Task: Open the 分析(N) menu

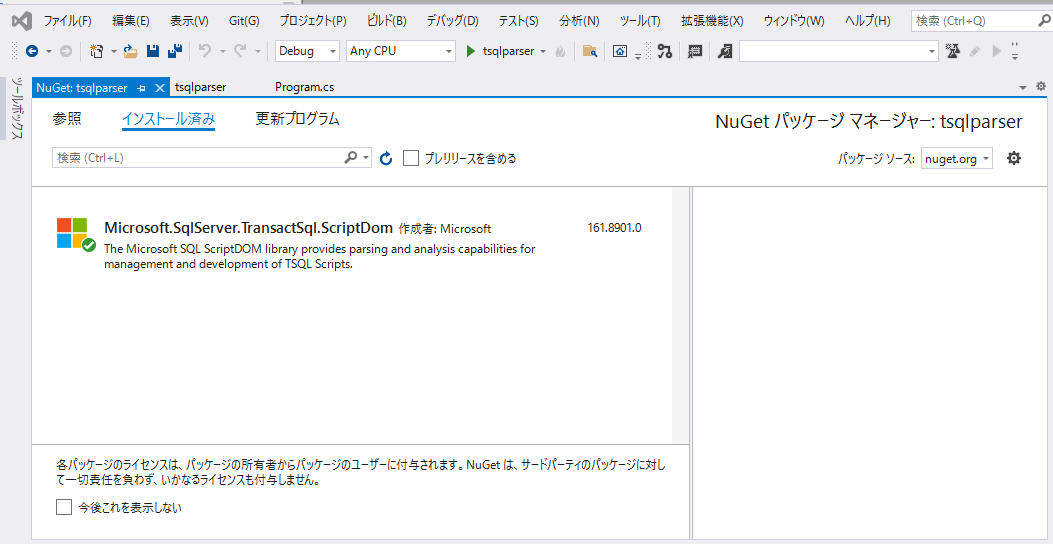Action: [579, 21]
